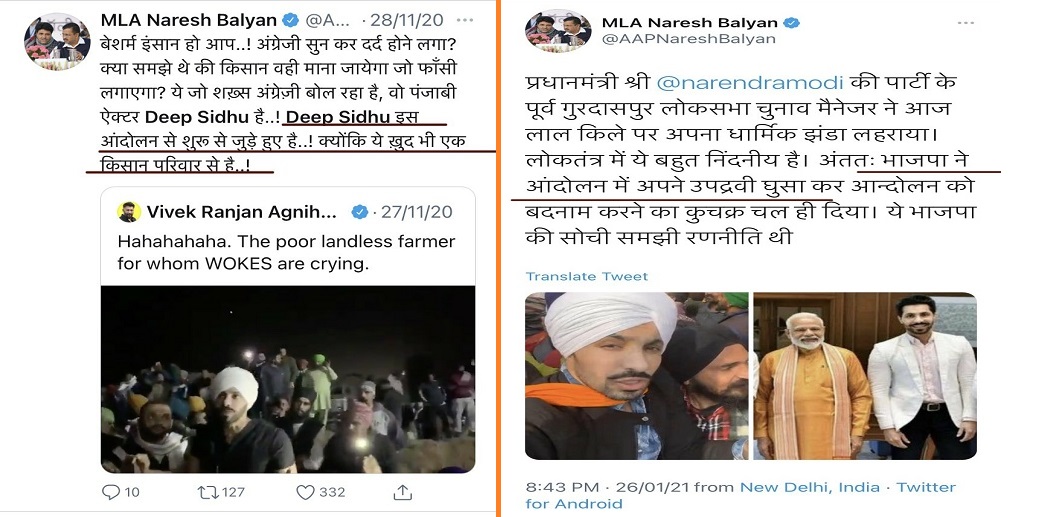
Task: Click verified badge next to Vivek Ranjan Agnihotri
Action: pyautogui.click(x=359, y=212)
